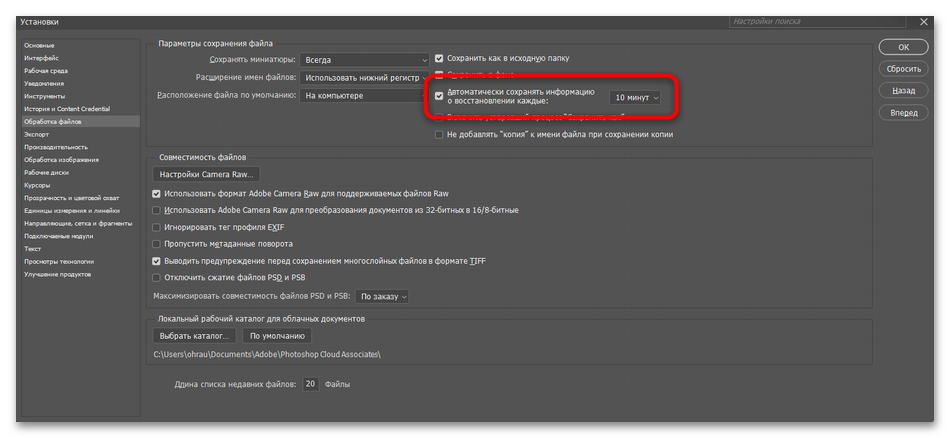Expand the Сохранять миниатюры dropdown (Всегда)
This screenshot has height=438, width=950.
pos(366,60)
